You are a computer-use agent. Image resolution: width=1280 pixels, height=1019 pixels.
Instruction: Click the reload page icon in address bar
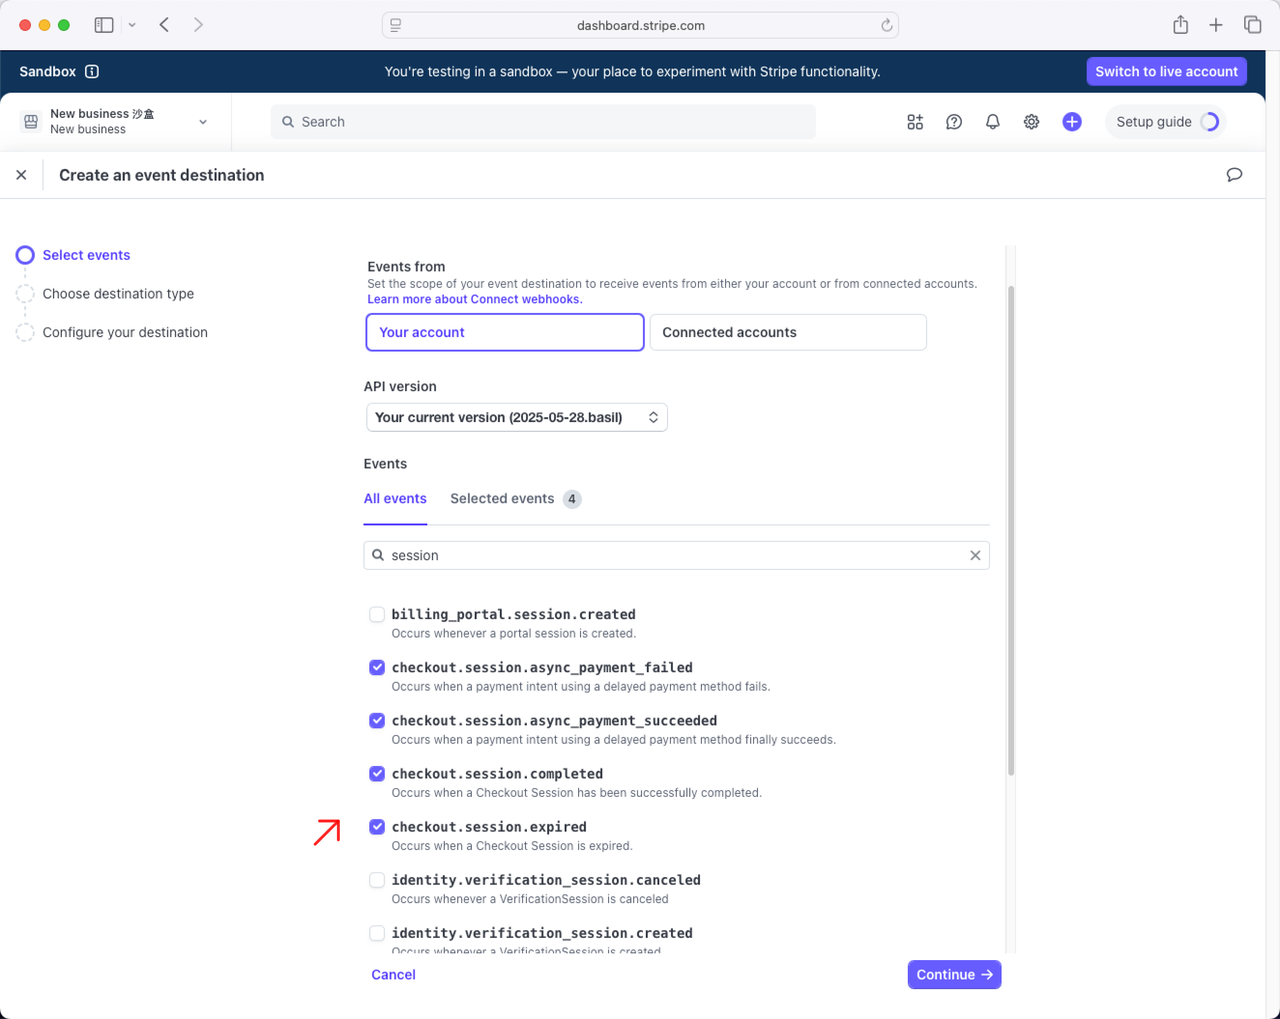click(x=886, y=25)
